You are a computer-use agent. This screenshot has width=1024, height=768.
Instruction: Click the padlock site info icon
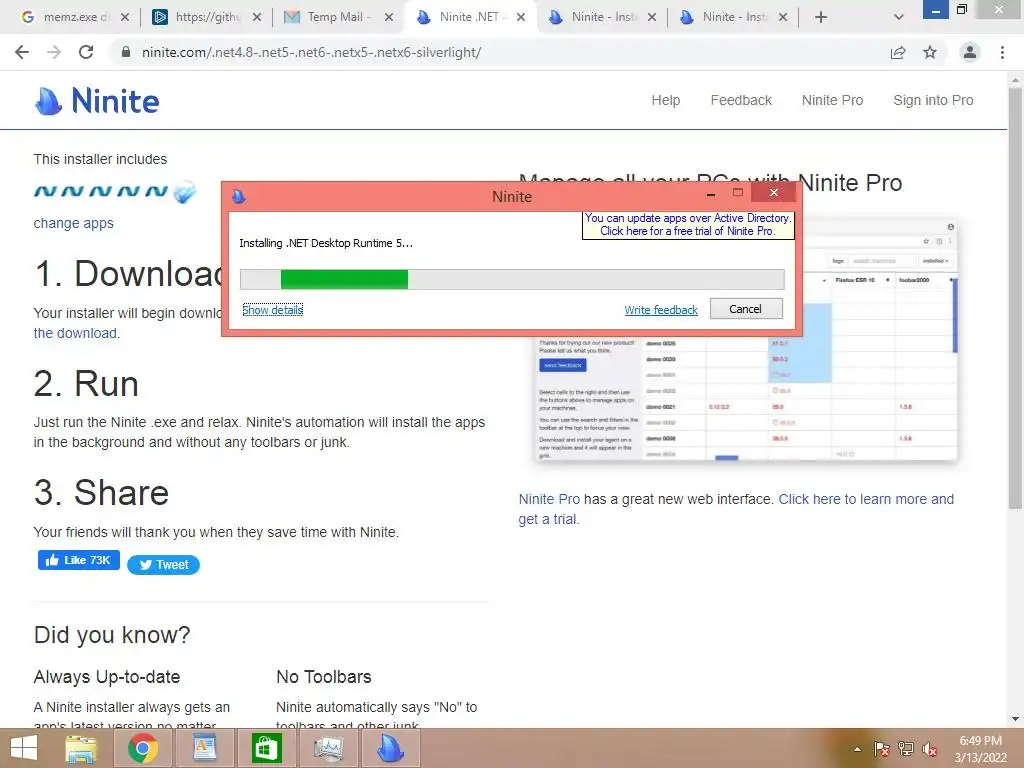(126, 52)
